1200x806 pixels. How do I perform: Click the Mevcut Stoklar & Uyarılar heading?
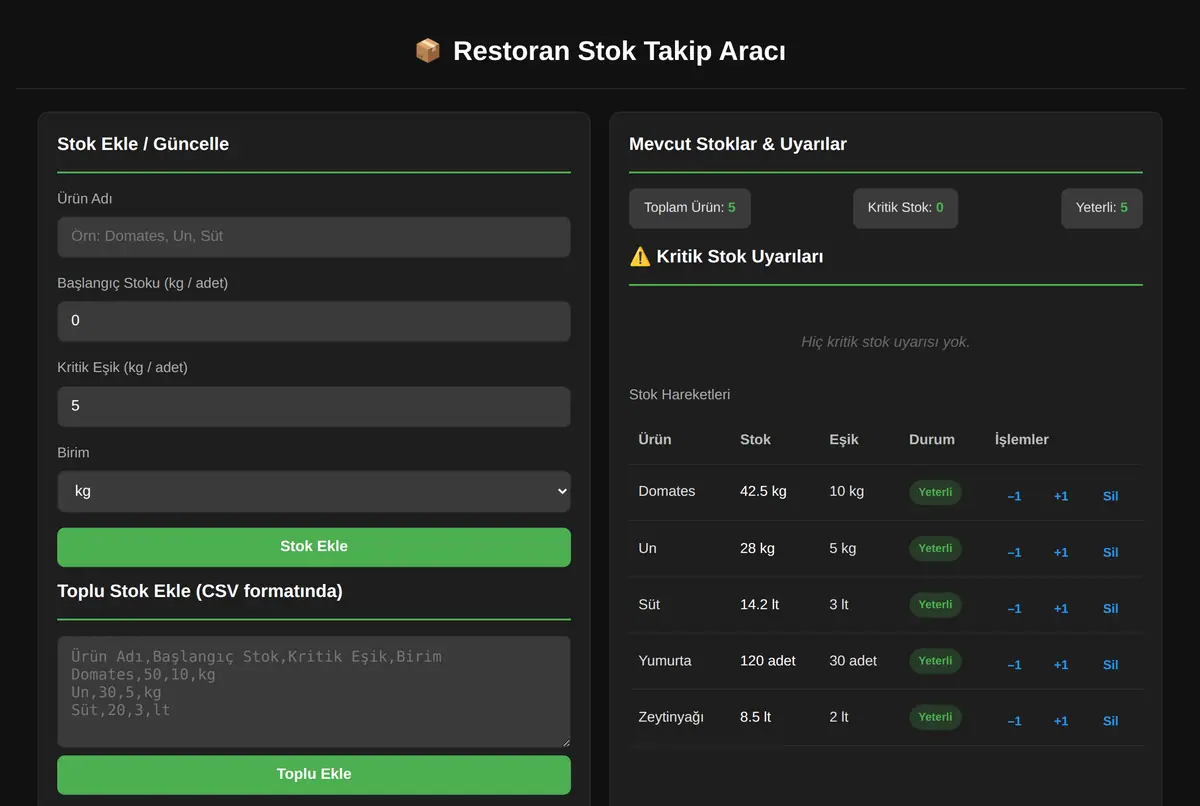[738, 144]
